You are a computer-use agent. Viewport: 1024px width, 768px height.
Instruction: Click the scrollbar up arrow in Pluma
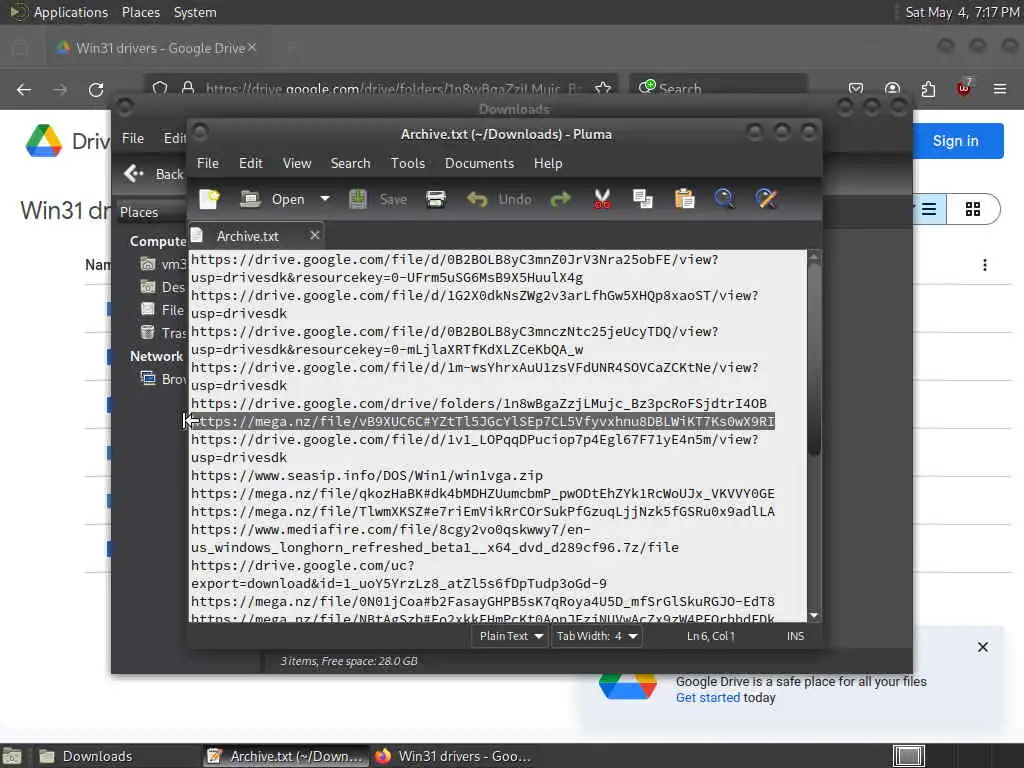(x=814, y=257)
